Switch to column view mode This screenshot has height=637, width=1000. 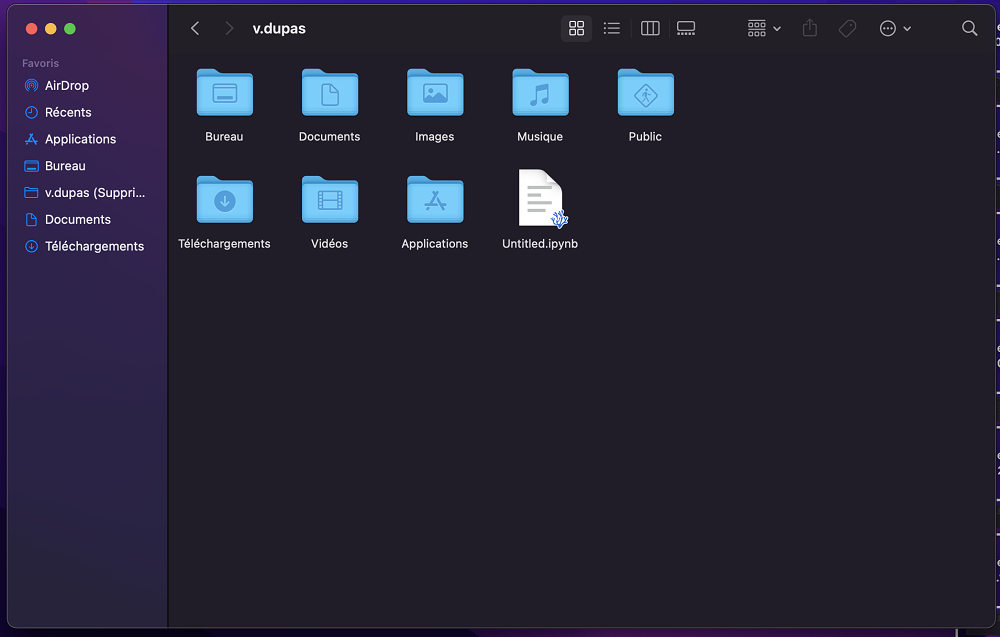650,29
